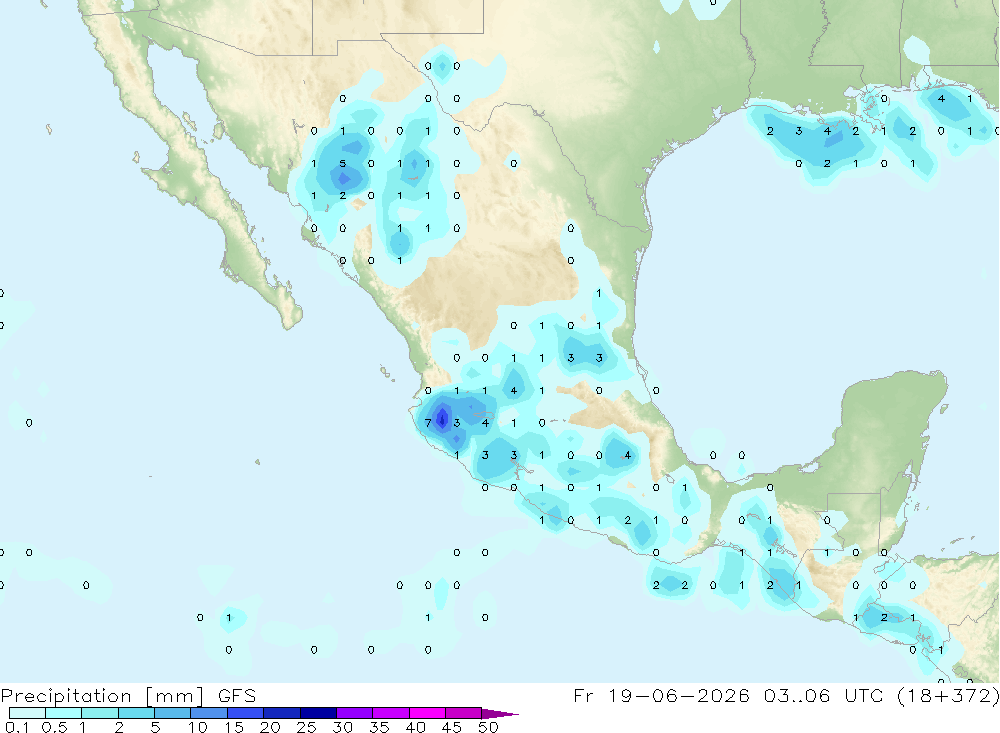Select the 45–50 mm legend color swatch

(x=463, y=713)
